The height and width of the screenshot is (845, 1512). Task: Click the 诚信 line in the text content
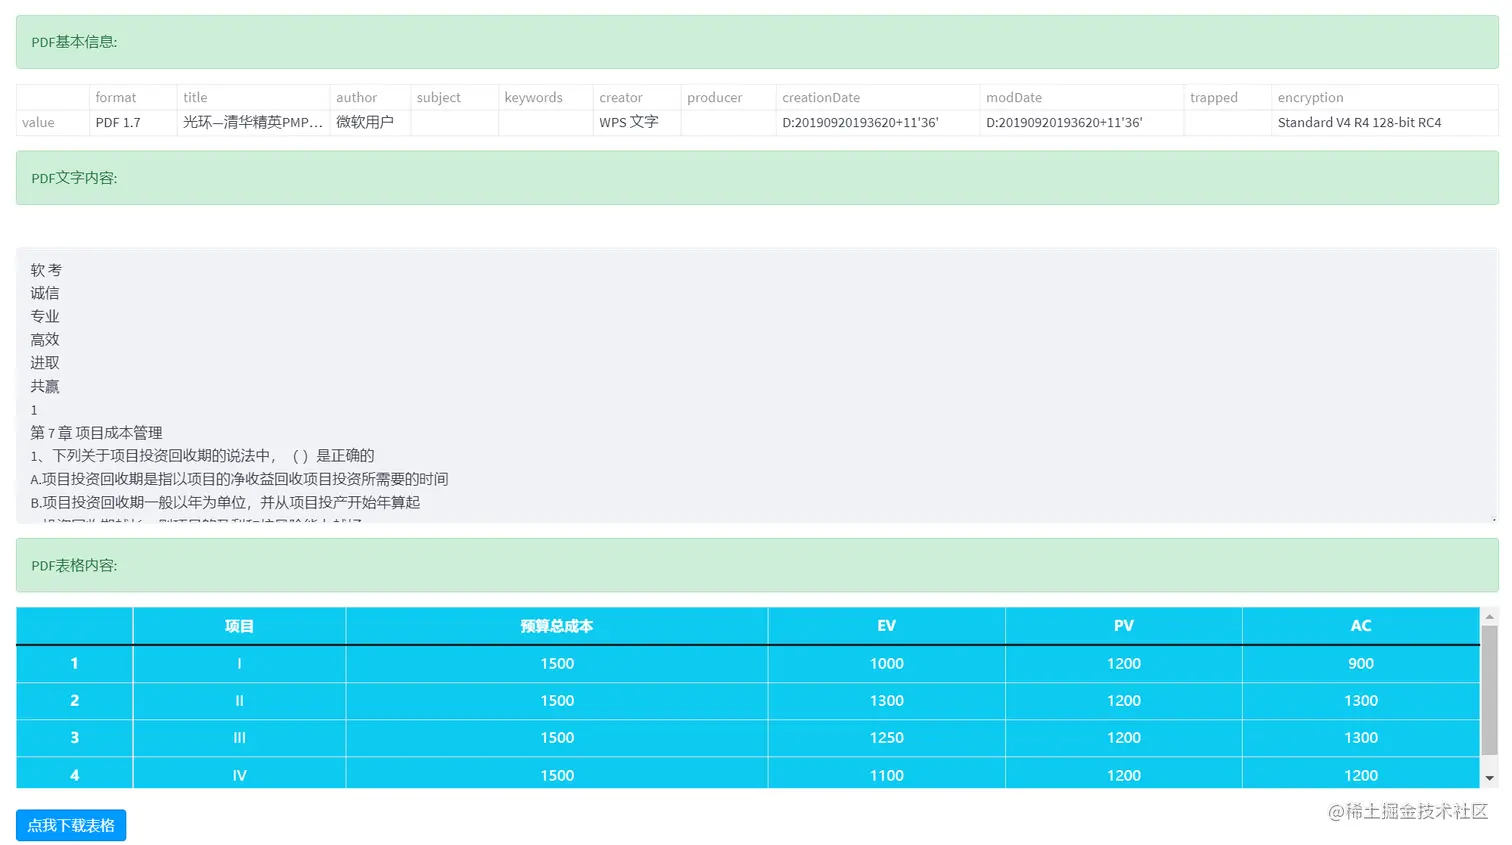45,293
